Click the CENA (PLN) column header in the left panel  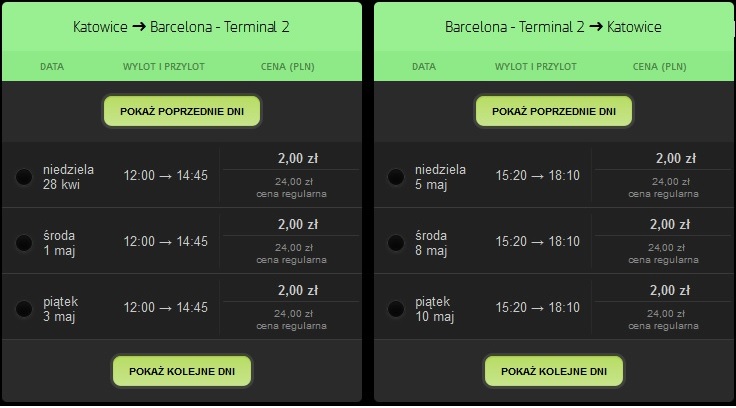(288, 67)
